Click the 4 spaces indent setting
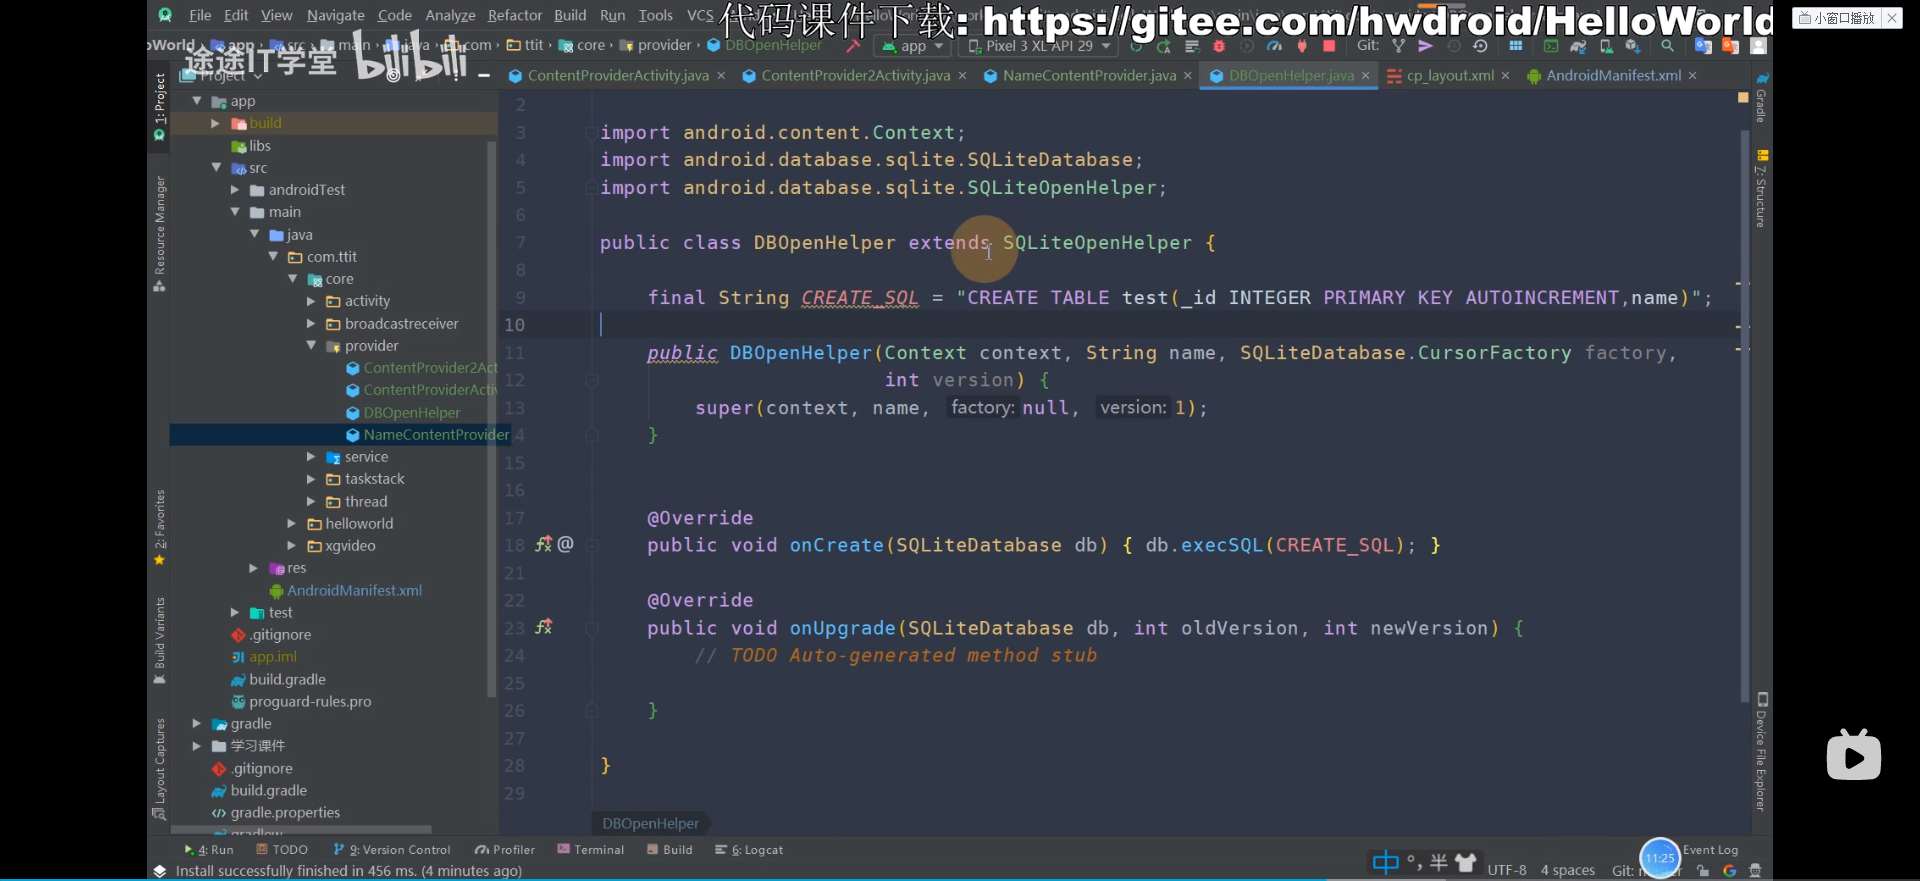This screenshot has height=881, width=1920. [x=1567, y=871]
